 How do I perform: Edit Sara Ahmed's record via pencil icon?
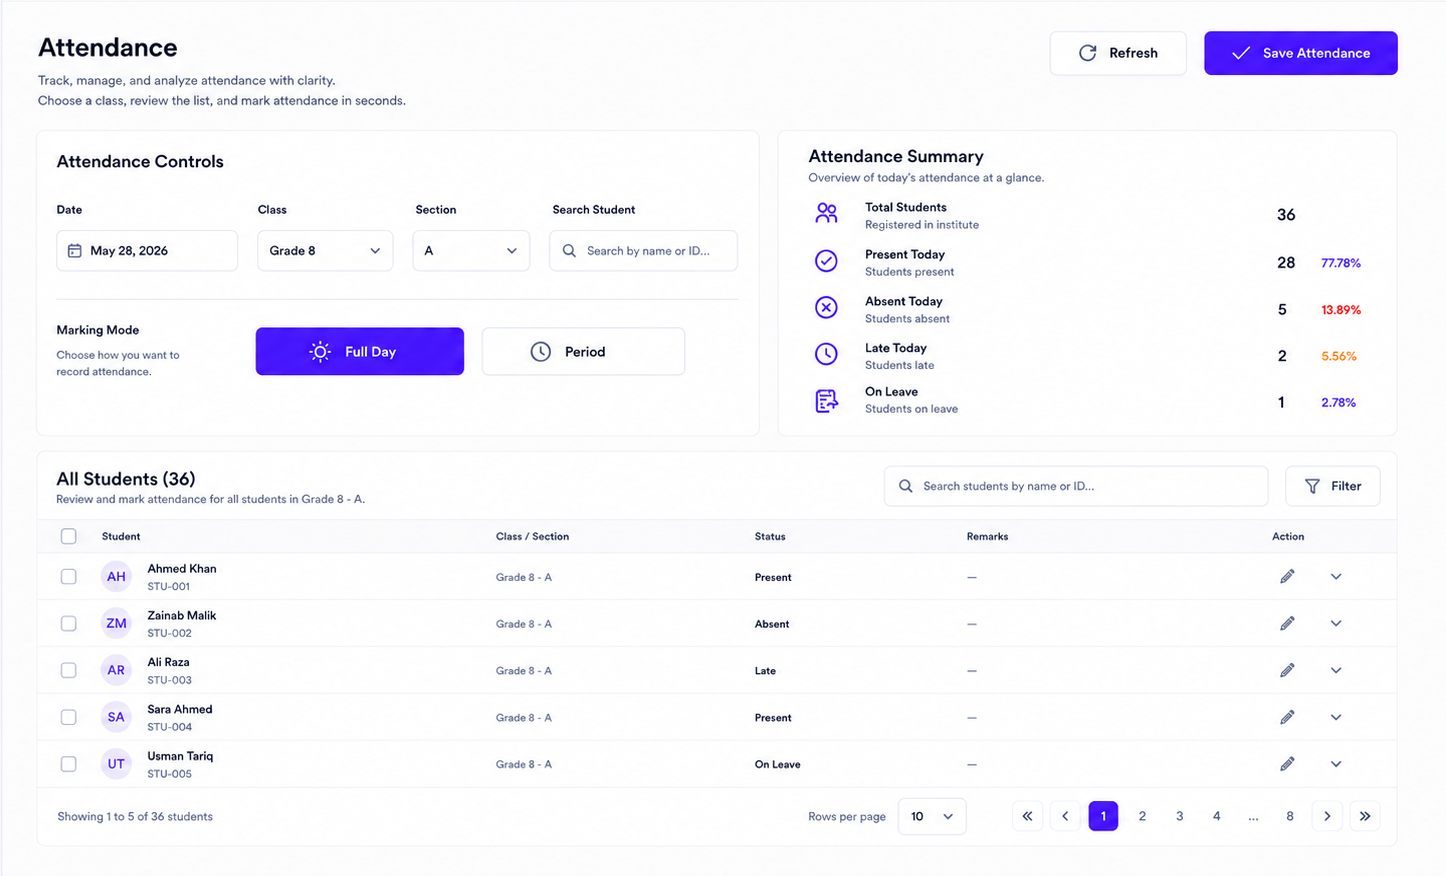point(1287,717)
